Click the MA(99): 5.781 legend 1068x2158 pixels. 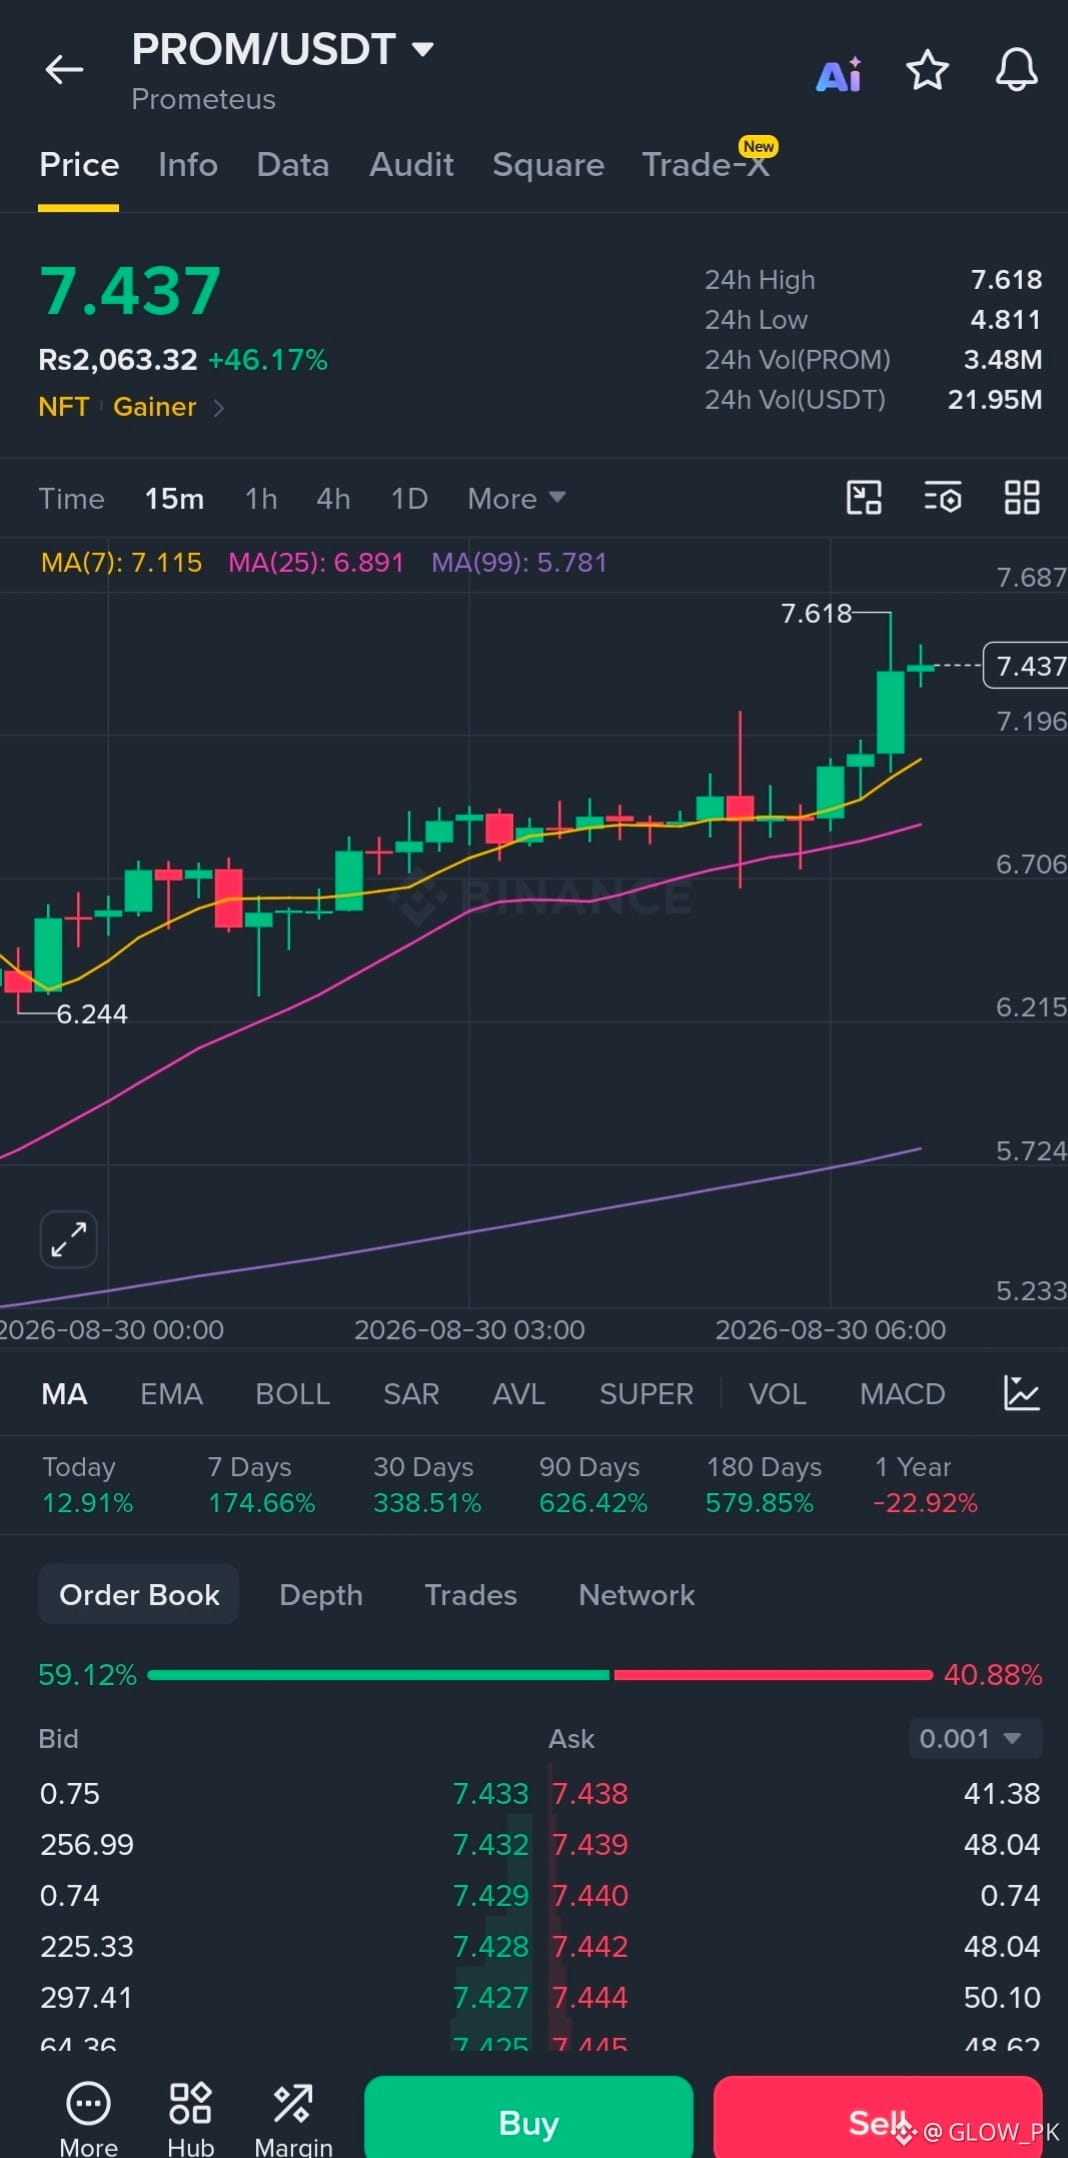coord(519,563)
